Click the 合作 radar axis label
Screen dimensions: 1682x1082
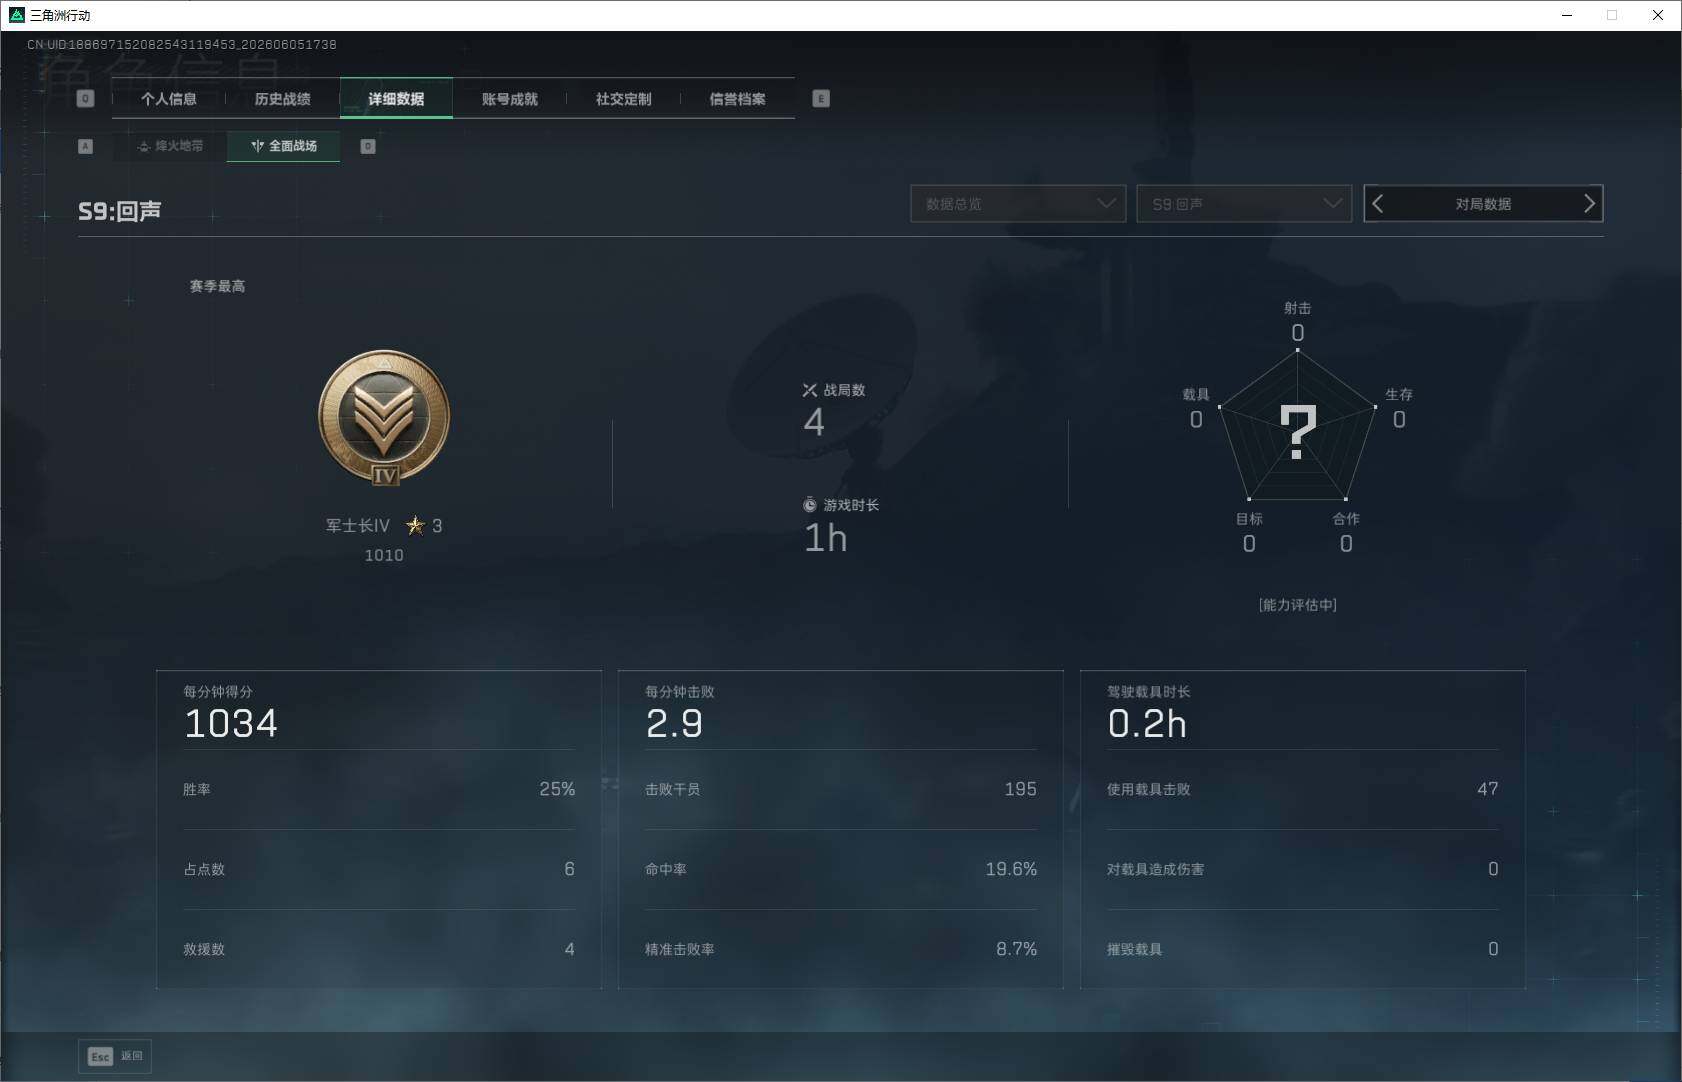click(x=1346, y=518)
